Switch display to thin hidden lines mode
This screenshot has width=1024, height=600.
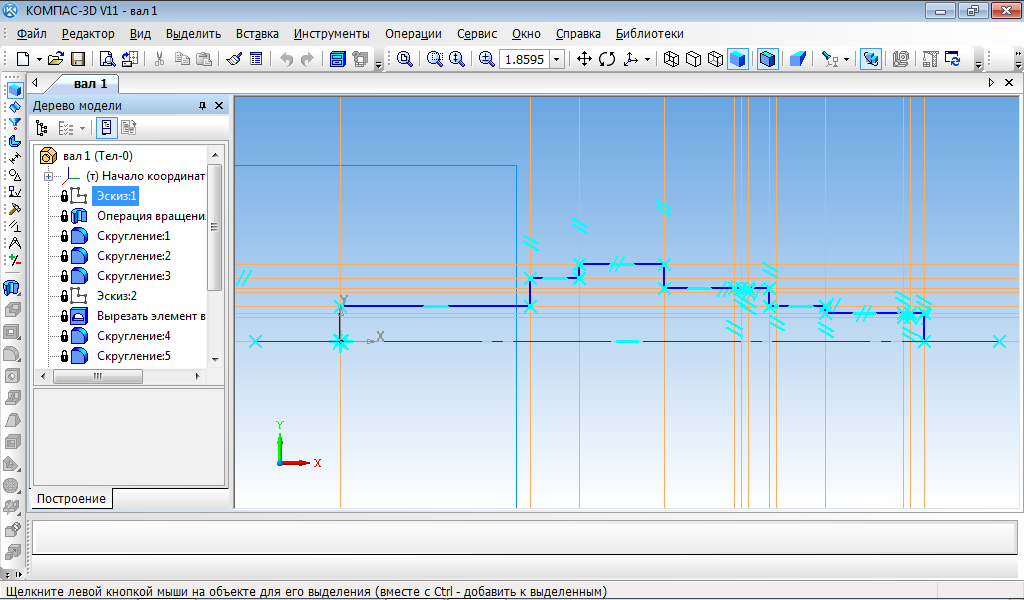coord(716,59)
